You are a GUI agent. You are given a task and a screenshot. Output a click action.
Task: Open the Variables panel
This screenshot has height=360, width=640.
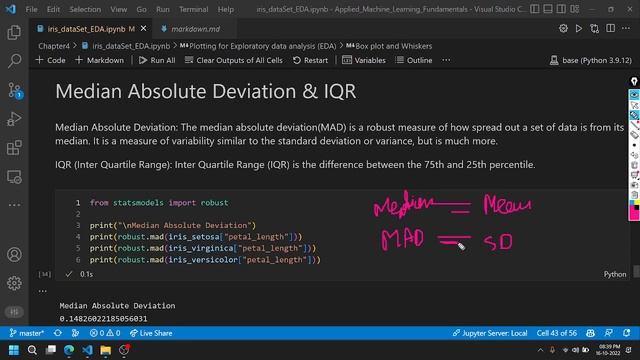pos(364,60)
